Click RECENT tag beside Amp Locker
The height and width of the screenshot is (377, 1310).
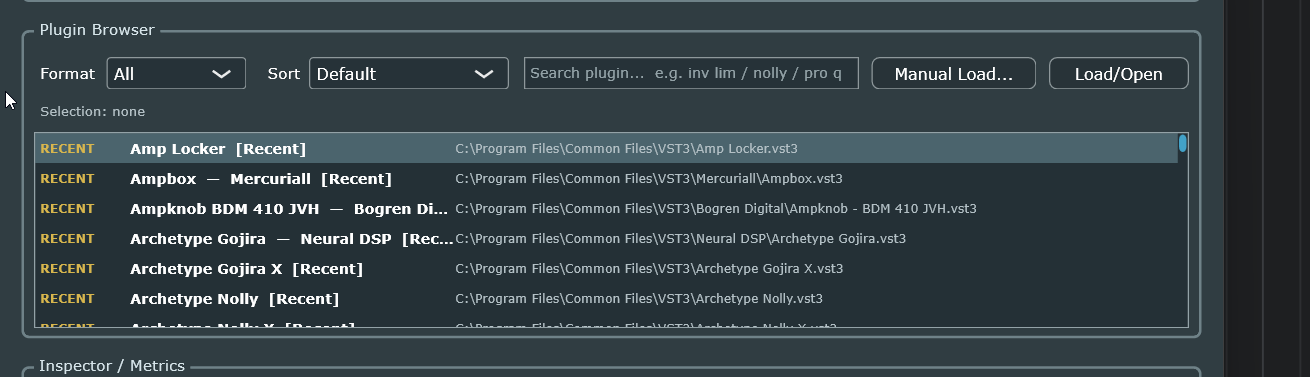[67, 149]
